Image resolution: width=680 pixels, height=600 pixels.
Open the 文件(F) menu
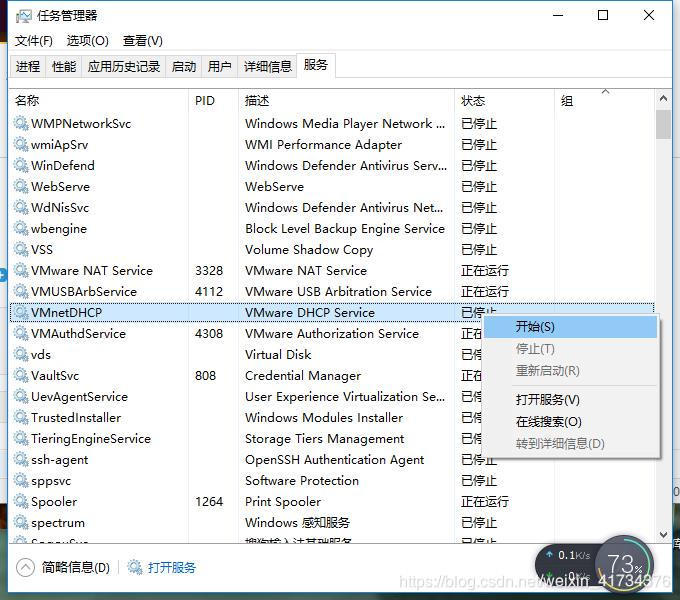34,41
